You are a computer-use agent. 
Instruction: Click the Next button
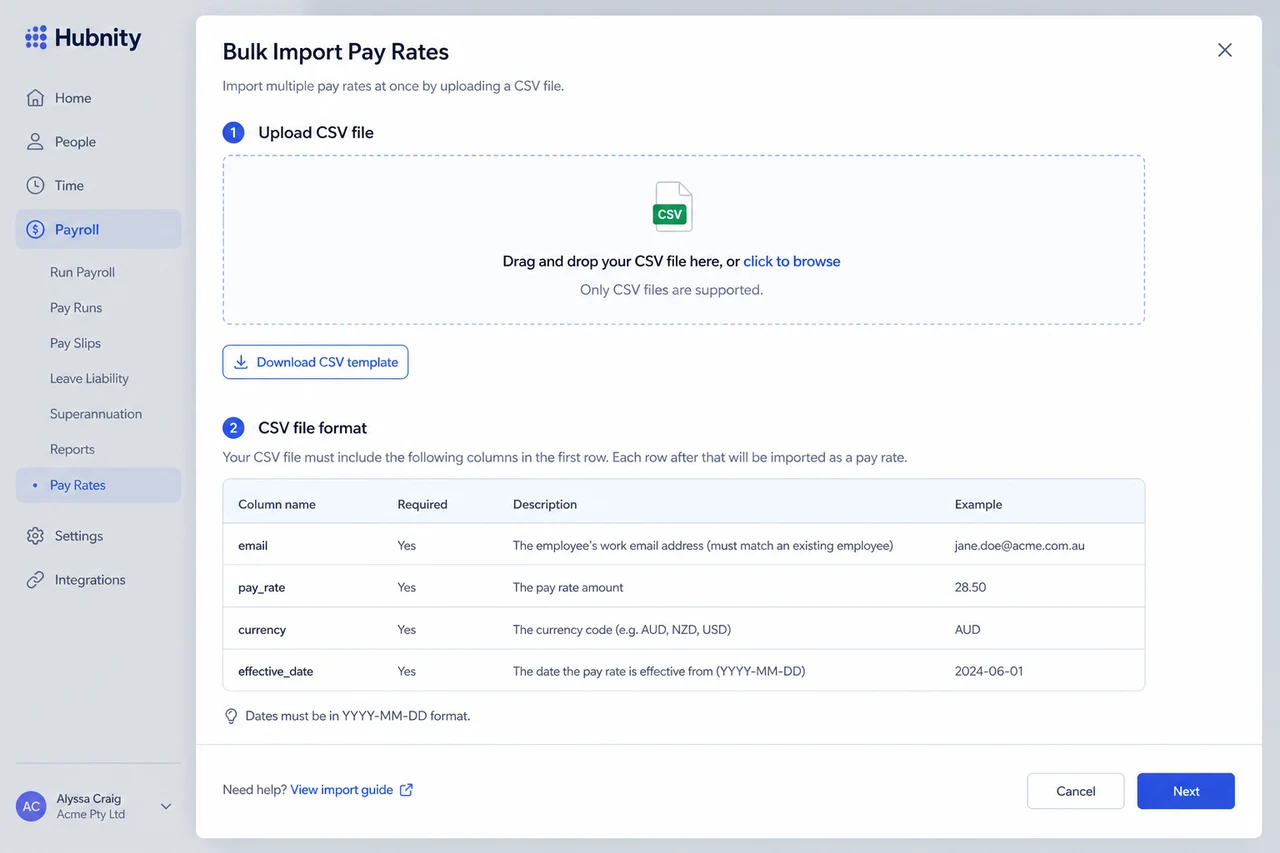(1186, 791)
